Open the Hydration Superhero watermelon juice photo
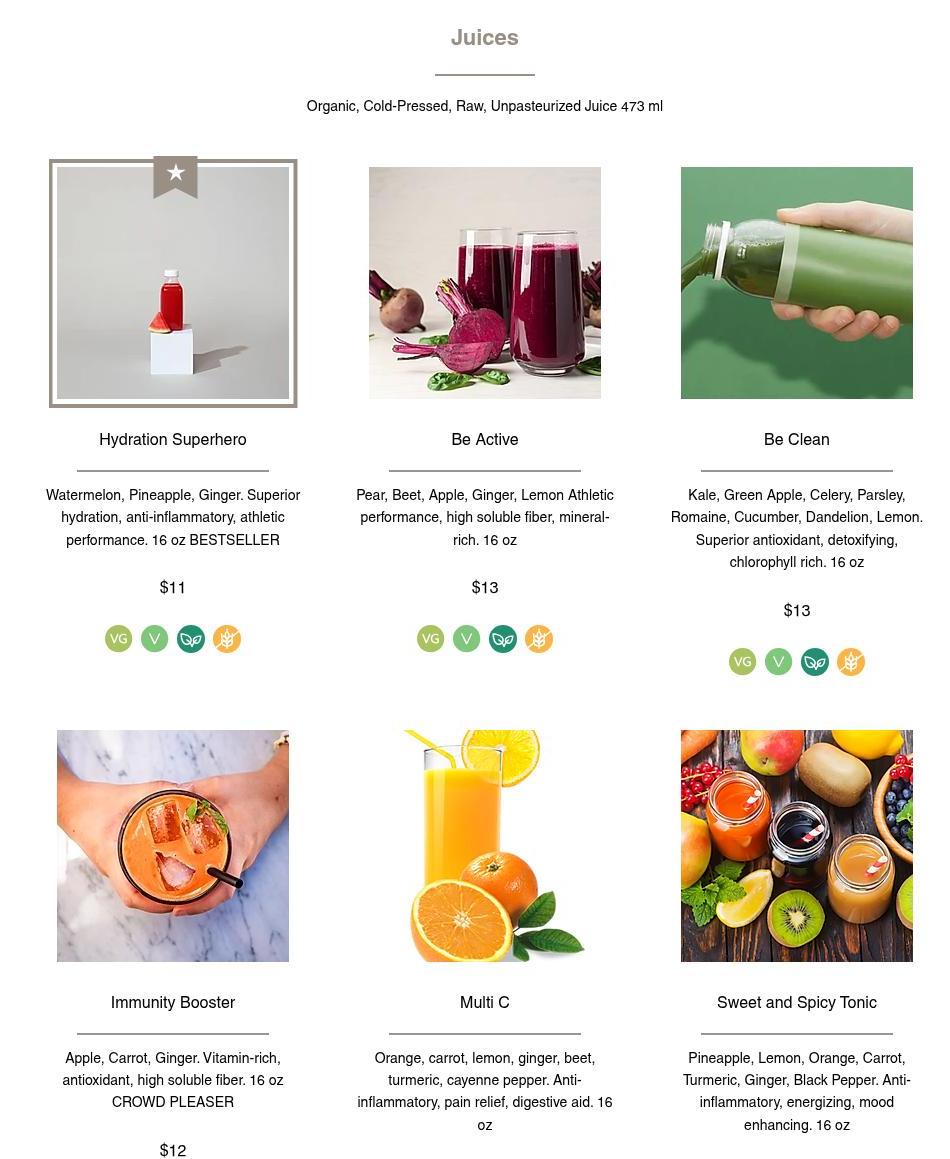This screenshot has height=1159, width=950. click(x=173, y=283)
